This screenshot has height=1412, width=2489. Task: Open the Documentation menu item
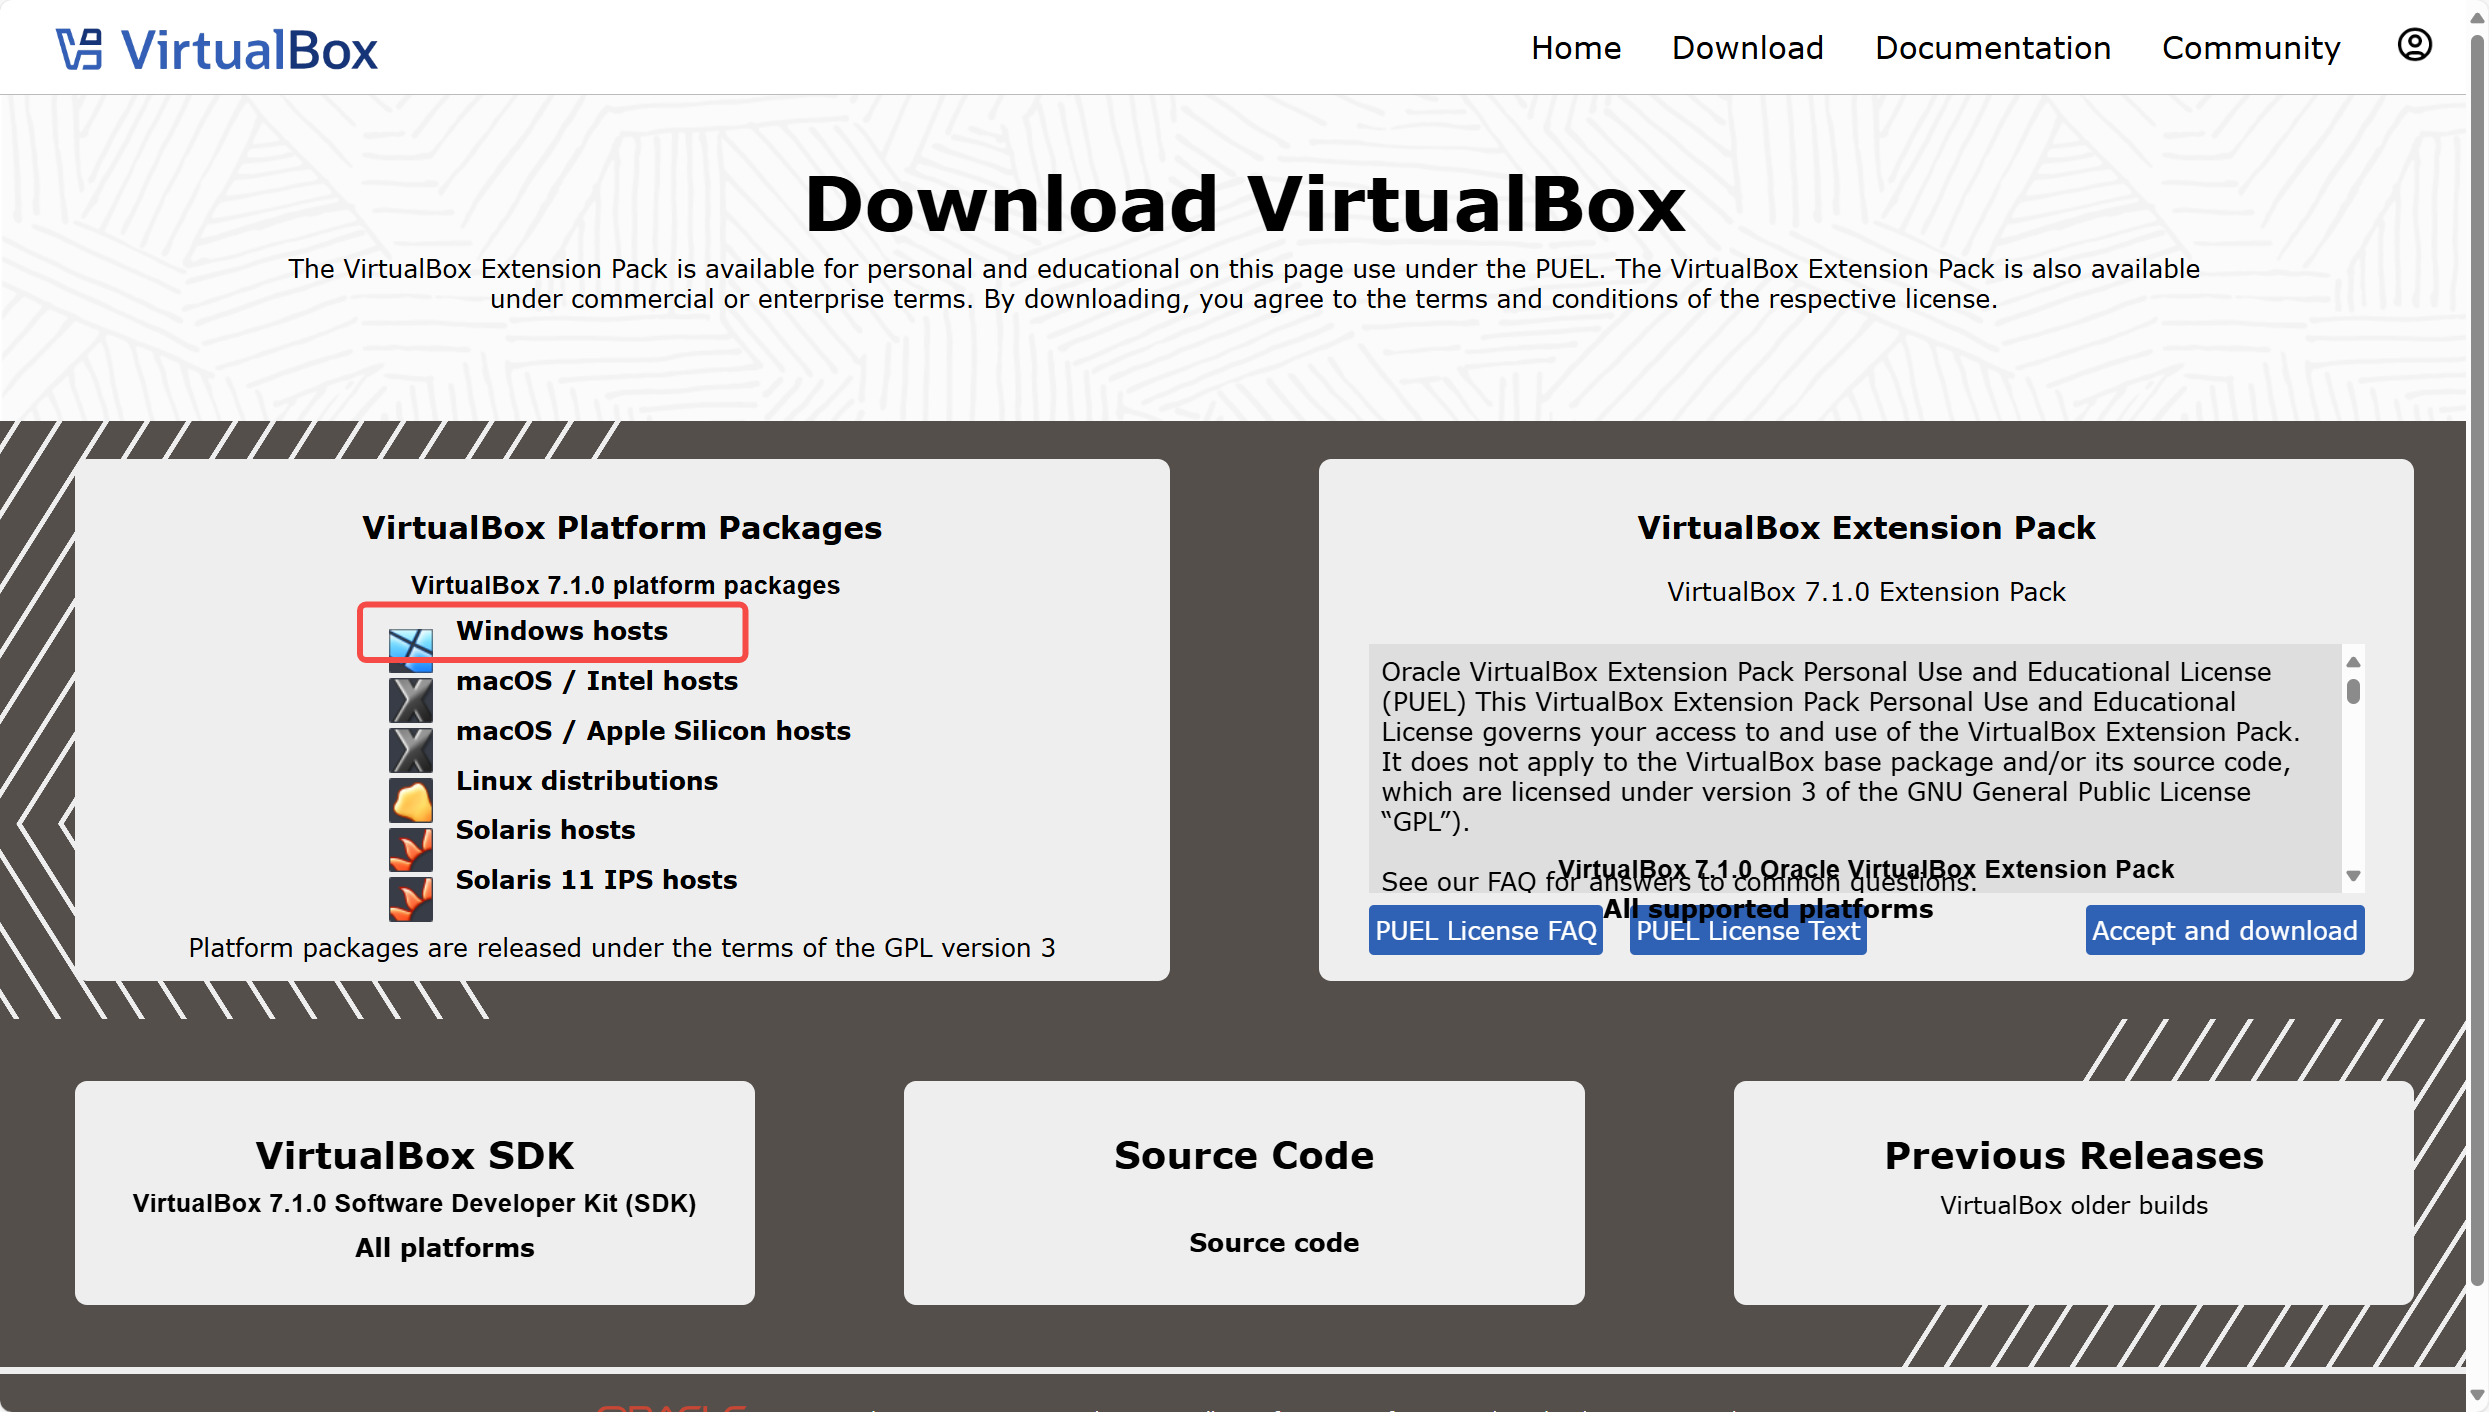pos(1992,48)
